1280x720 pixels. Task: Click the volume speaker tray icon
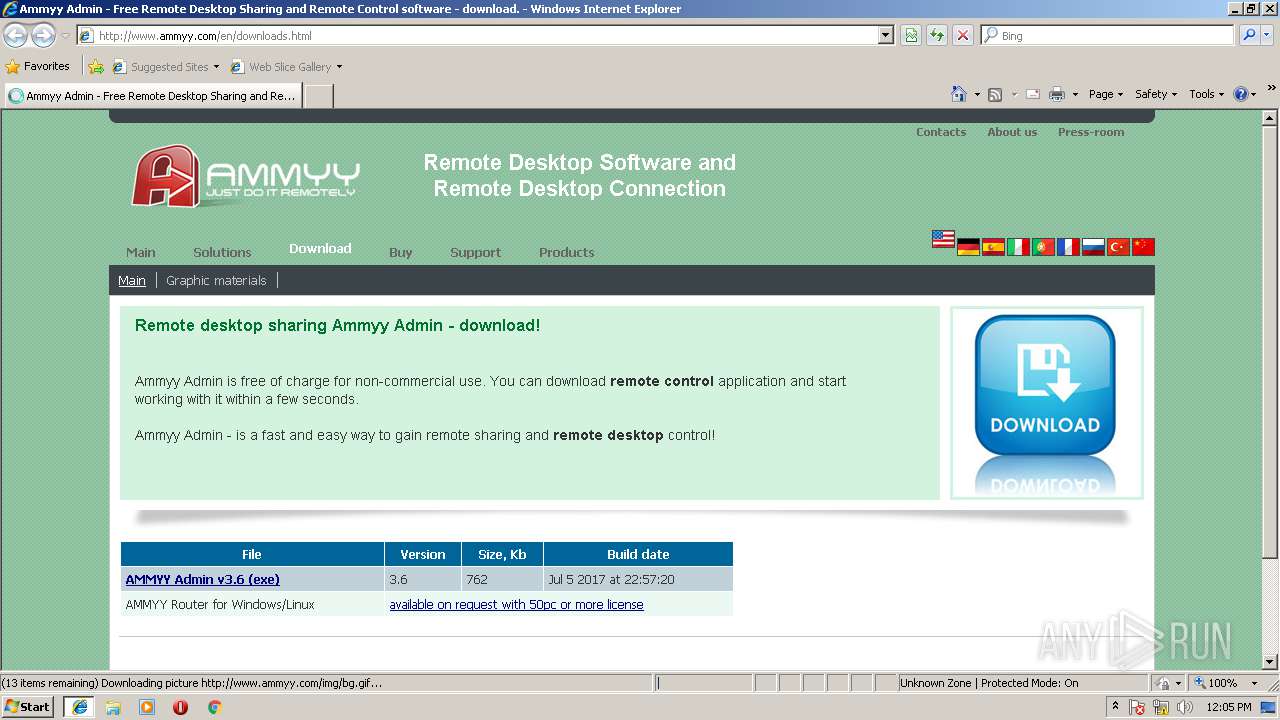pyautogui.click(x=1185, y=707)
